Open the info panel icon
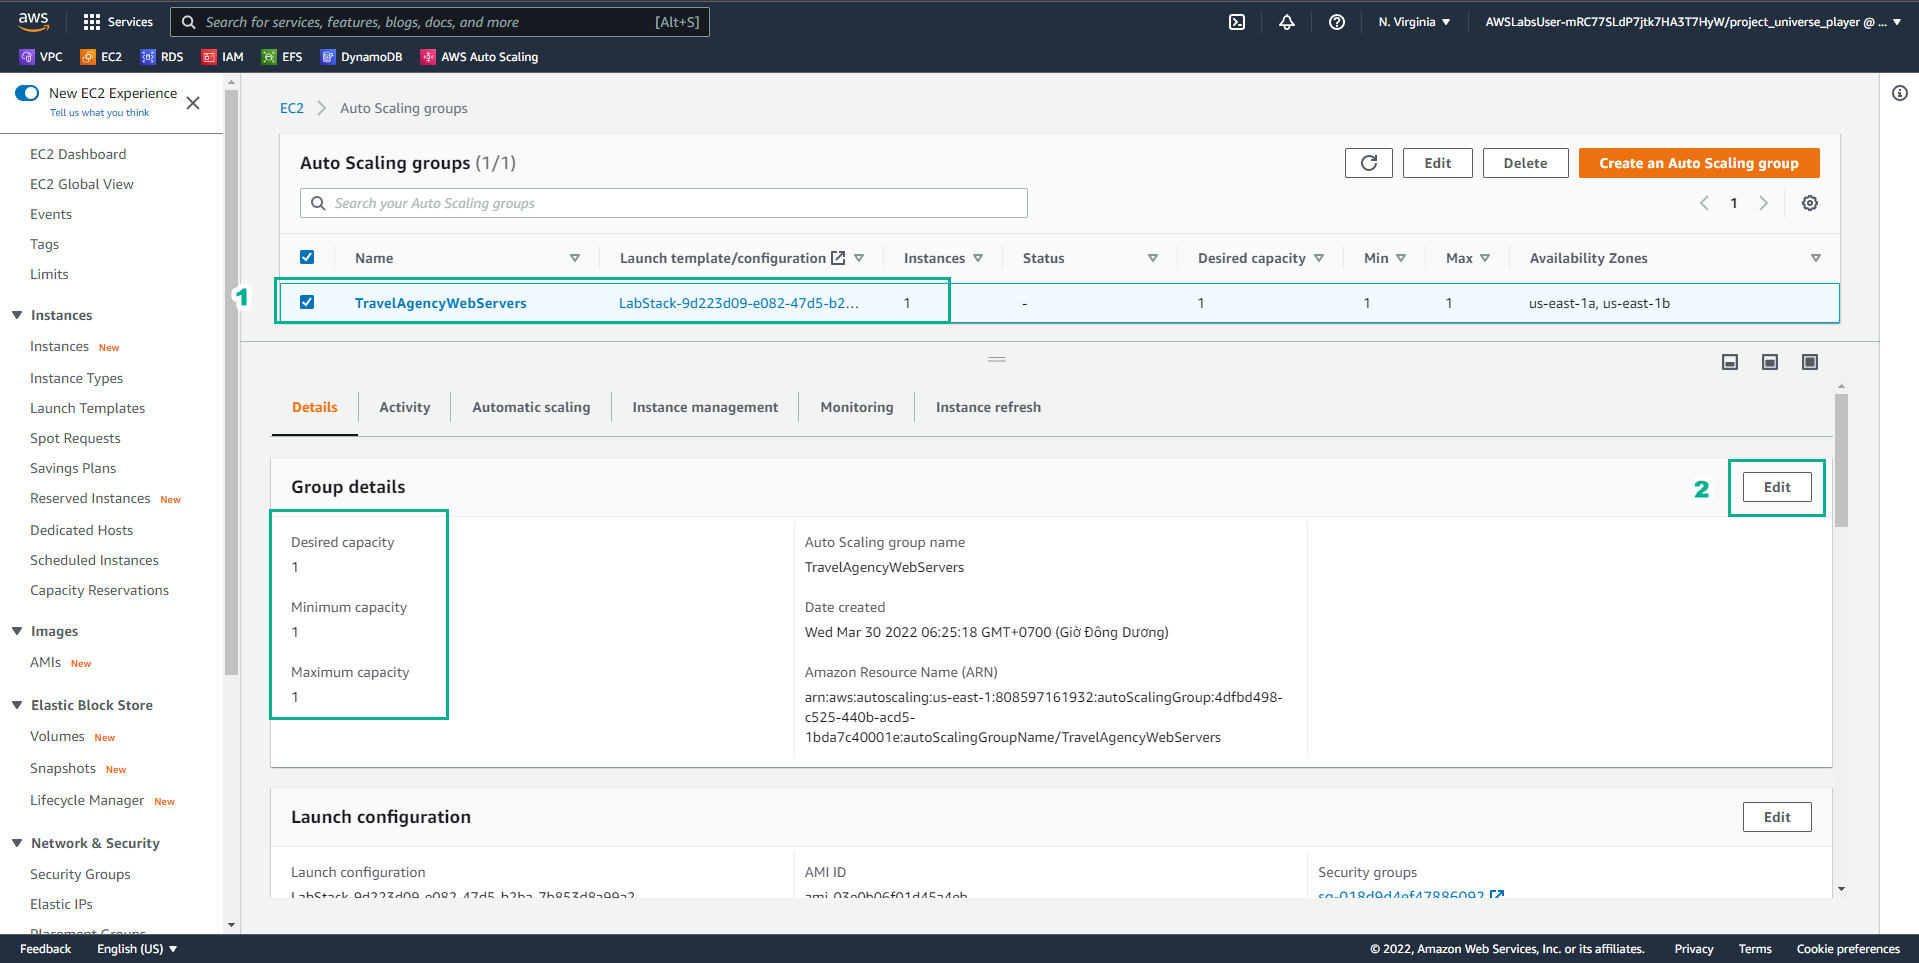Image resolution: width=1919 pixels, height=963 pixels. coord(1899,93)
